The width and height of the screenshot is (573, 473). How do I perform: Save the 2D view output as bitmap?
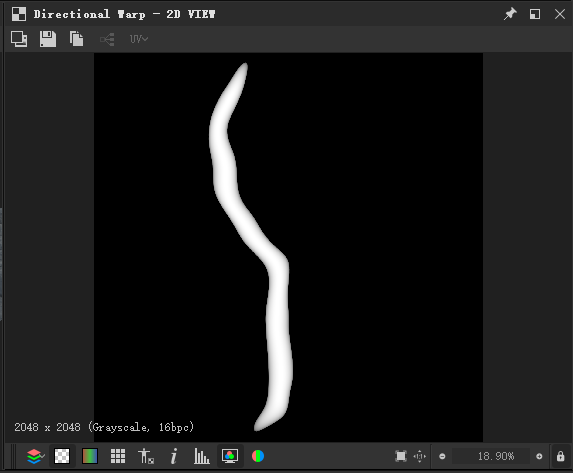pyautogui.click(x=48, y=39)
